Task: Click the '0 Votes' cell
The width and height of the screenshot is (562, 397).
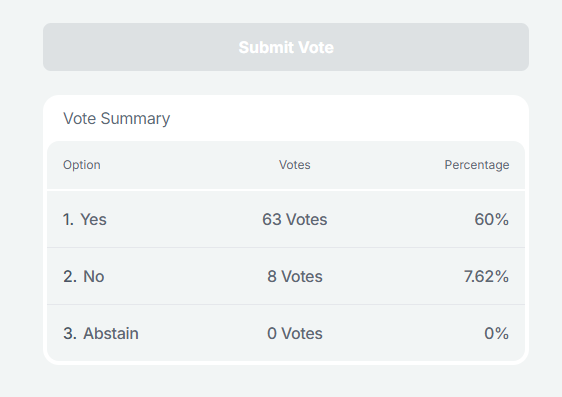Action: [295, 333]
